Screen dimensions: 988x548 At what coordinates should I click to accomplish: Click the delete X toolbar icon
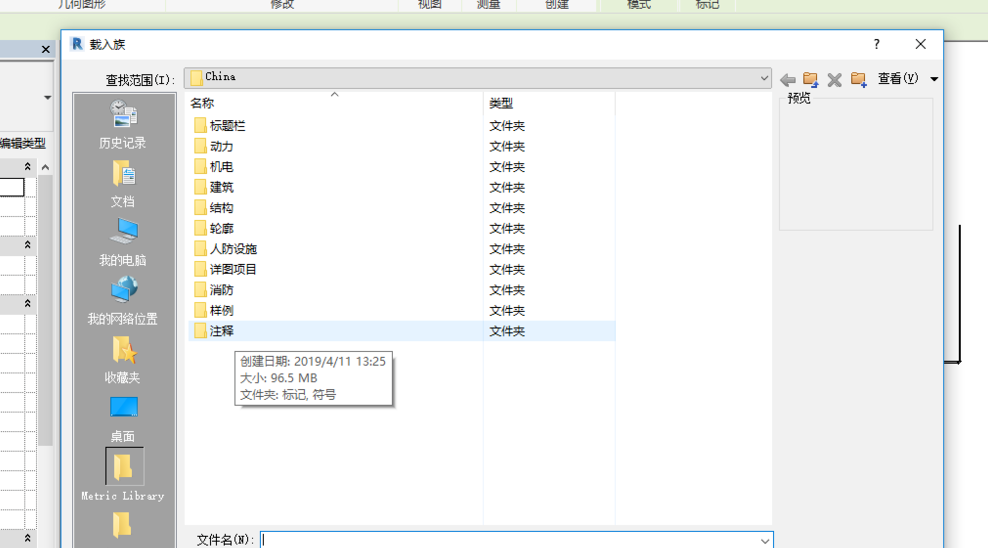coord(834,79)
